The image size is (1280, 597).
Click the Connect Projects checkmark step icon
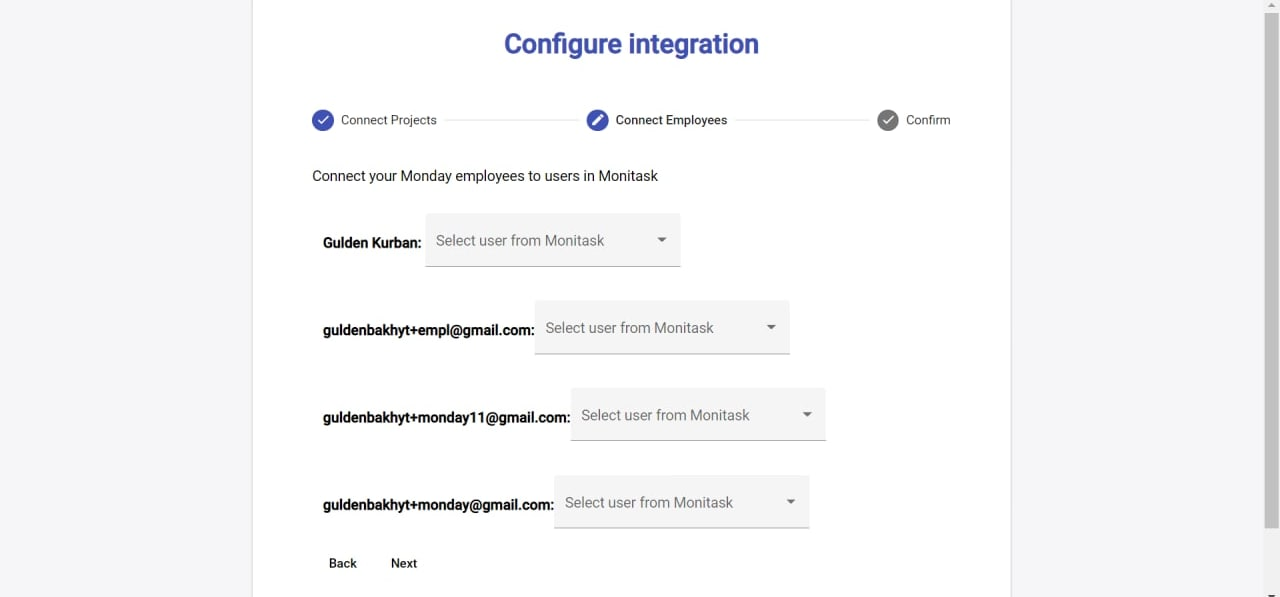pyautogui.click(x=322, y=120)
